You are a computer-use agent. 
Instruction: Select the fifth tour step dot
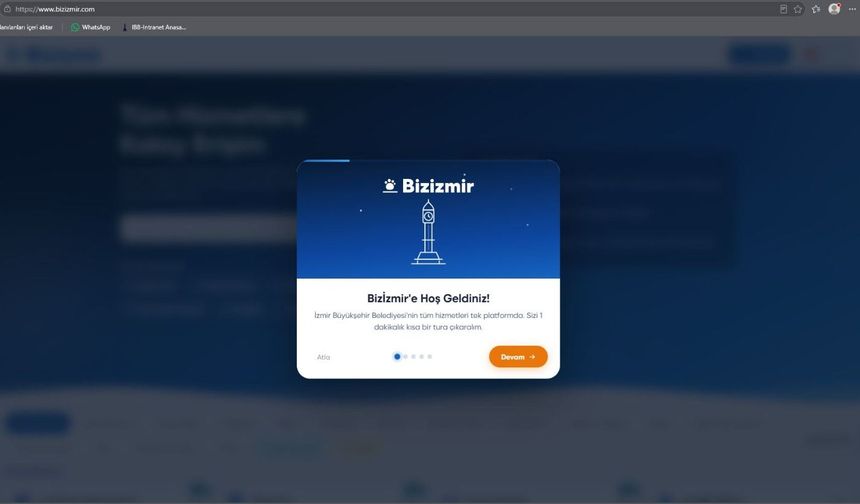pos(429,356)
